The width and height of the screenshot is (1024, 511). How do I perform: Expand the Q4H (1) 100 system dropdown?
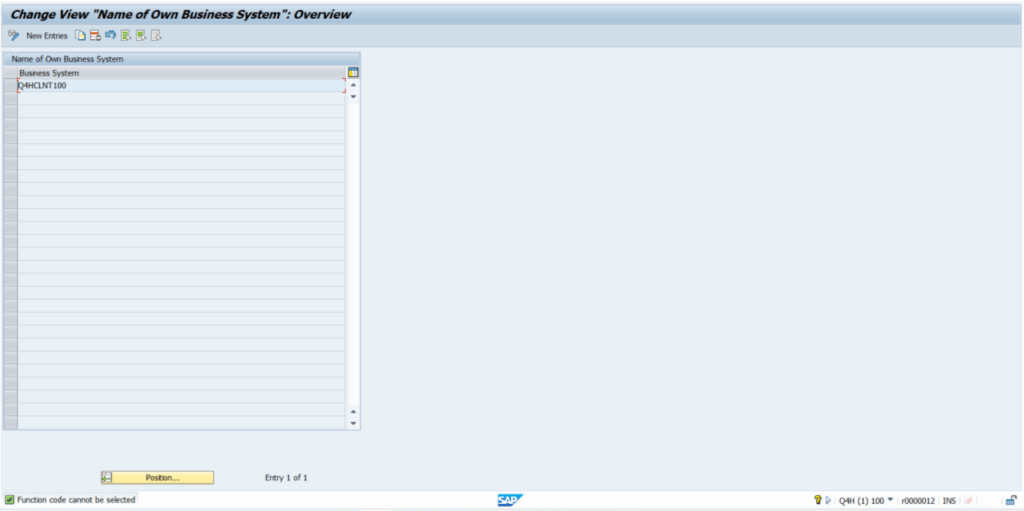[890, 499]
